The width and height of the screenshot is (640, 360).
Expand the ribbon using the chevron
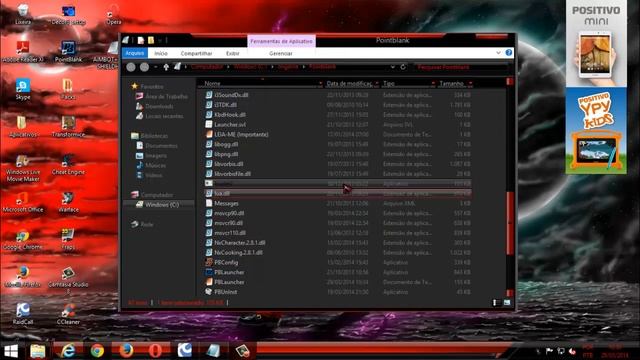tap(498, 53)
